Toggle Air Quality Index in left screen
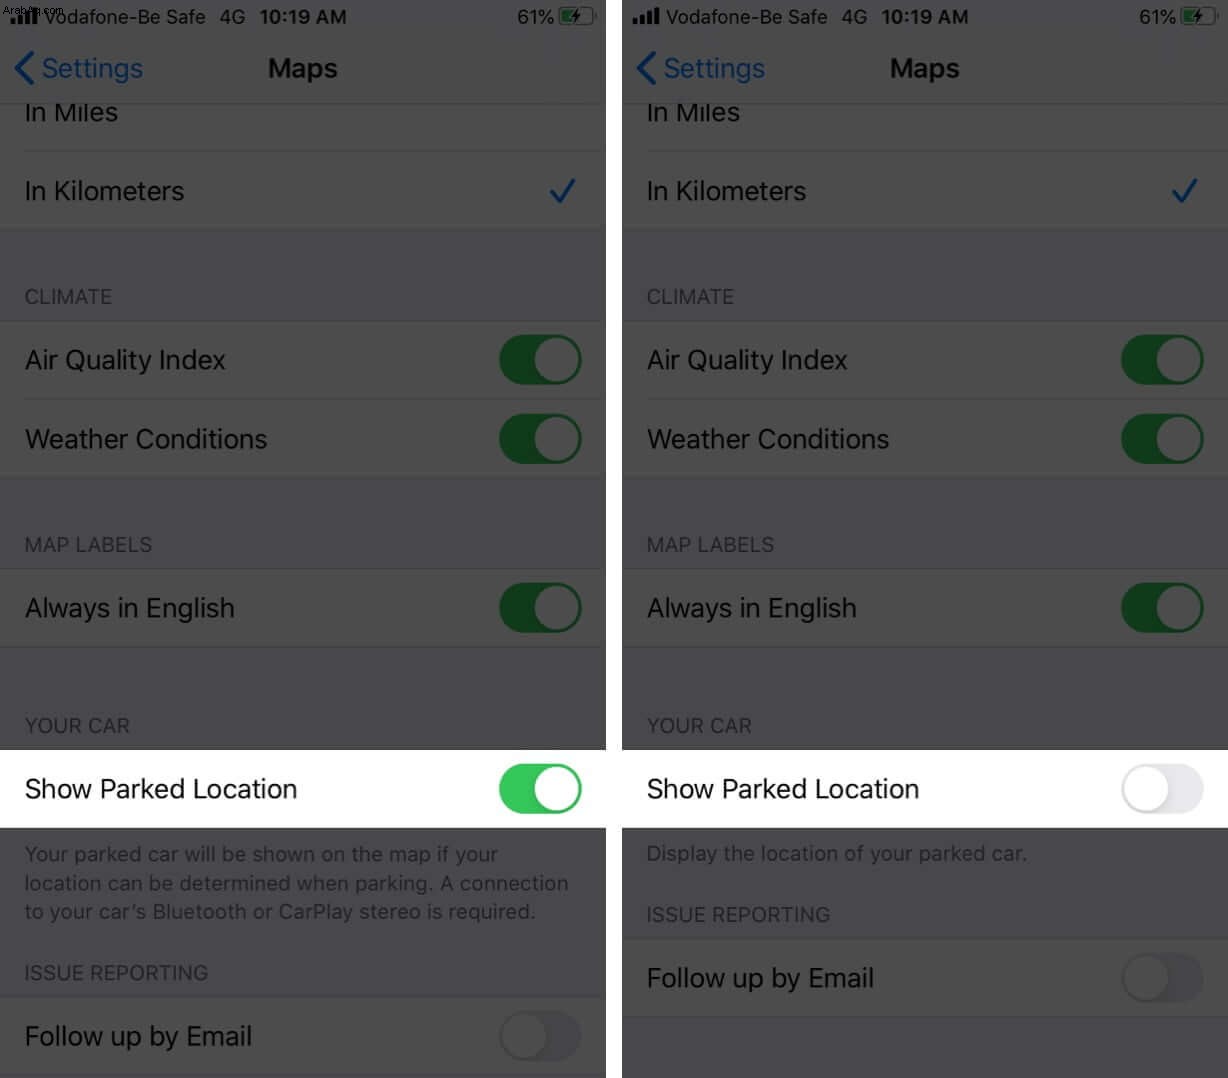This screenshot has width=1228, height=1078. [x=540, y=360]
